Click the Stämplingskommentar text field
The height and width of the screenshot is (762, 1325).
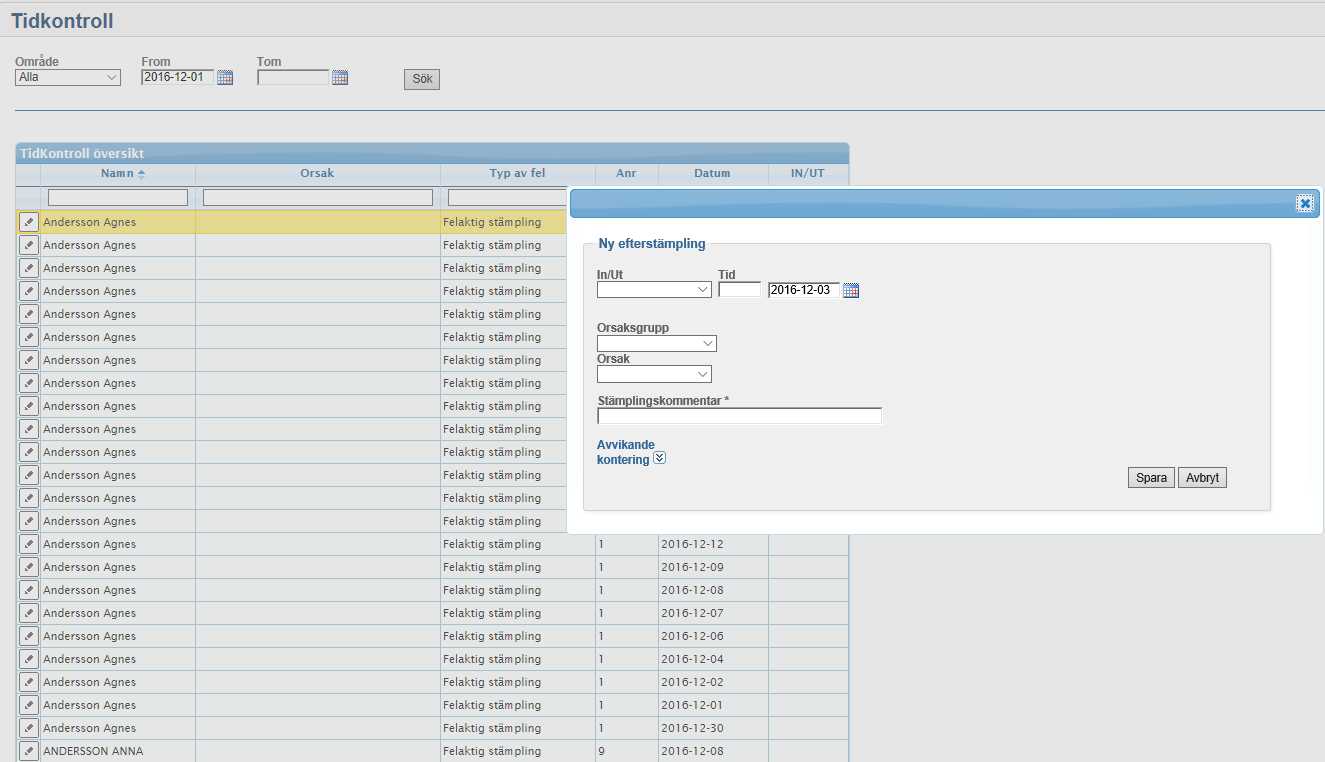coord(739,417)
